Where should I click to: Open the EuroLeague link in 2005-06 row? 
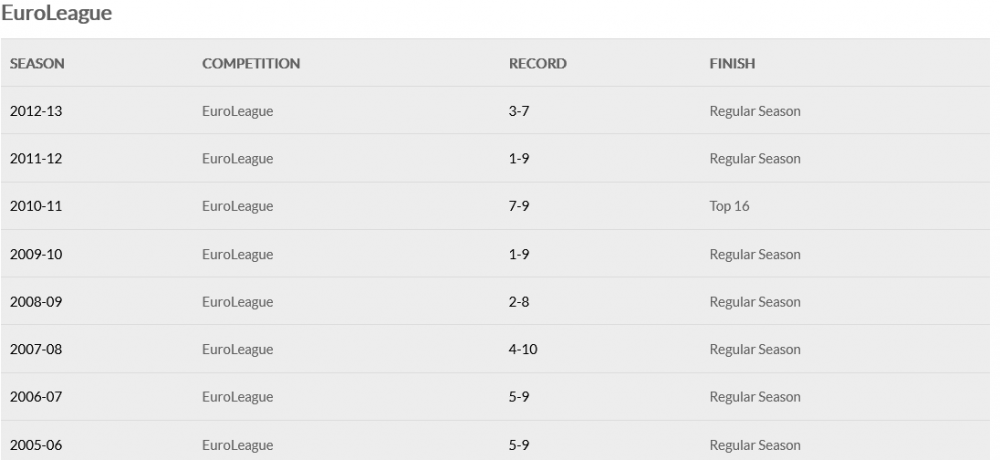tap(237, 445)
